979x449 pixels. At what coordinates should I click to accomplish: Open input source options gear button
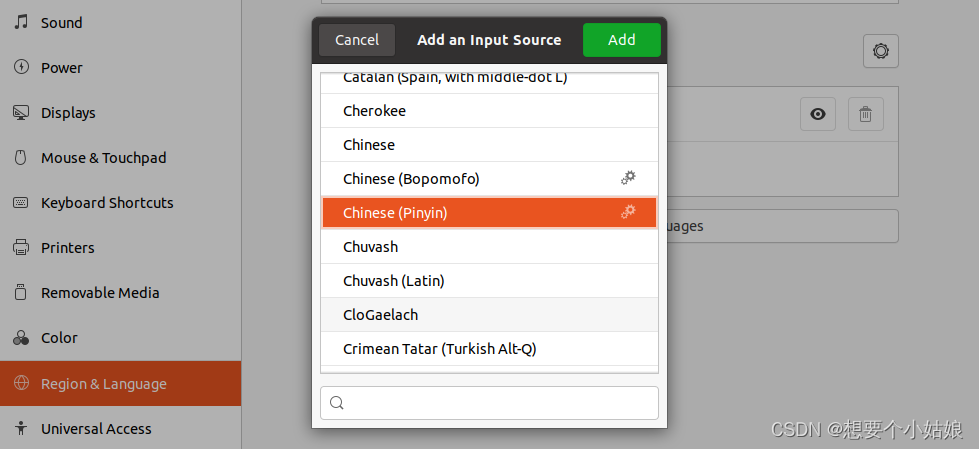(x=880, y=51)
